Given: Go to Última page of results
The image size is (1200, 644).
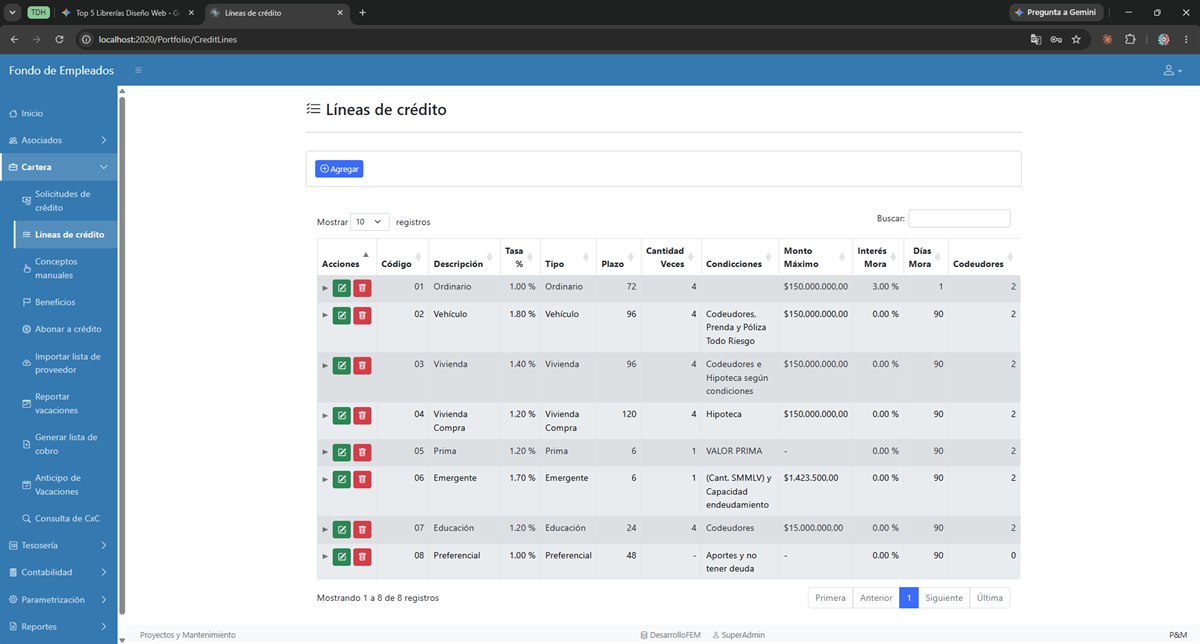Looking at the screenshot, I should click(990, 598).
